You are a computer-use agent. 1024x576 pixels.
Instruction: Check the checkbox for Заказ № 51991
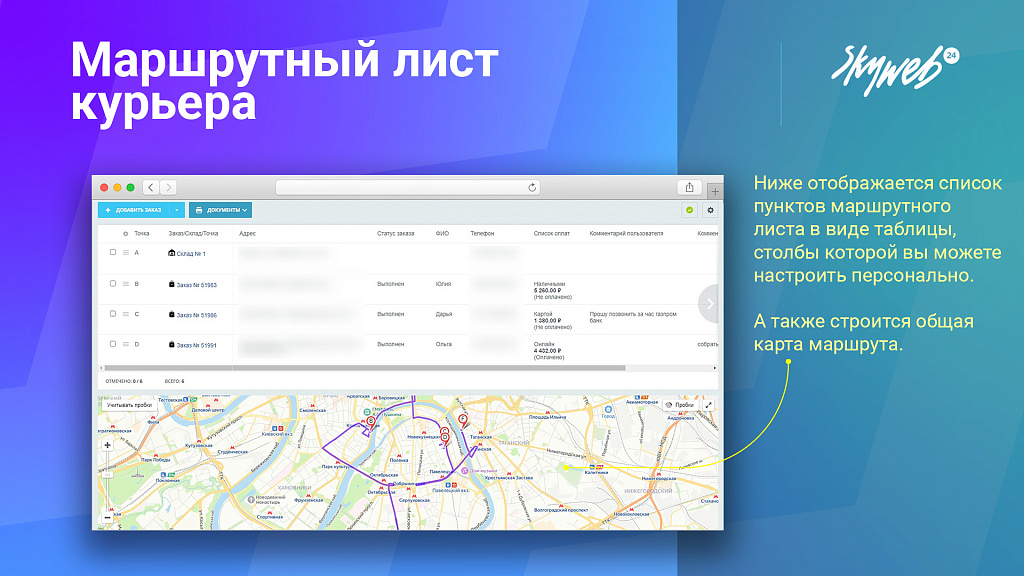click(x=112, y=344)
